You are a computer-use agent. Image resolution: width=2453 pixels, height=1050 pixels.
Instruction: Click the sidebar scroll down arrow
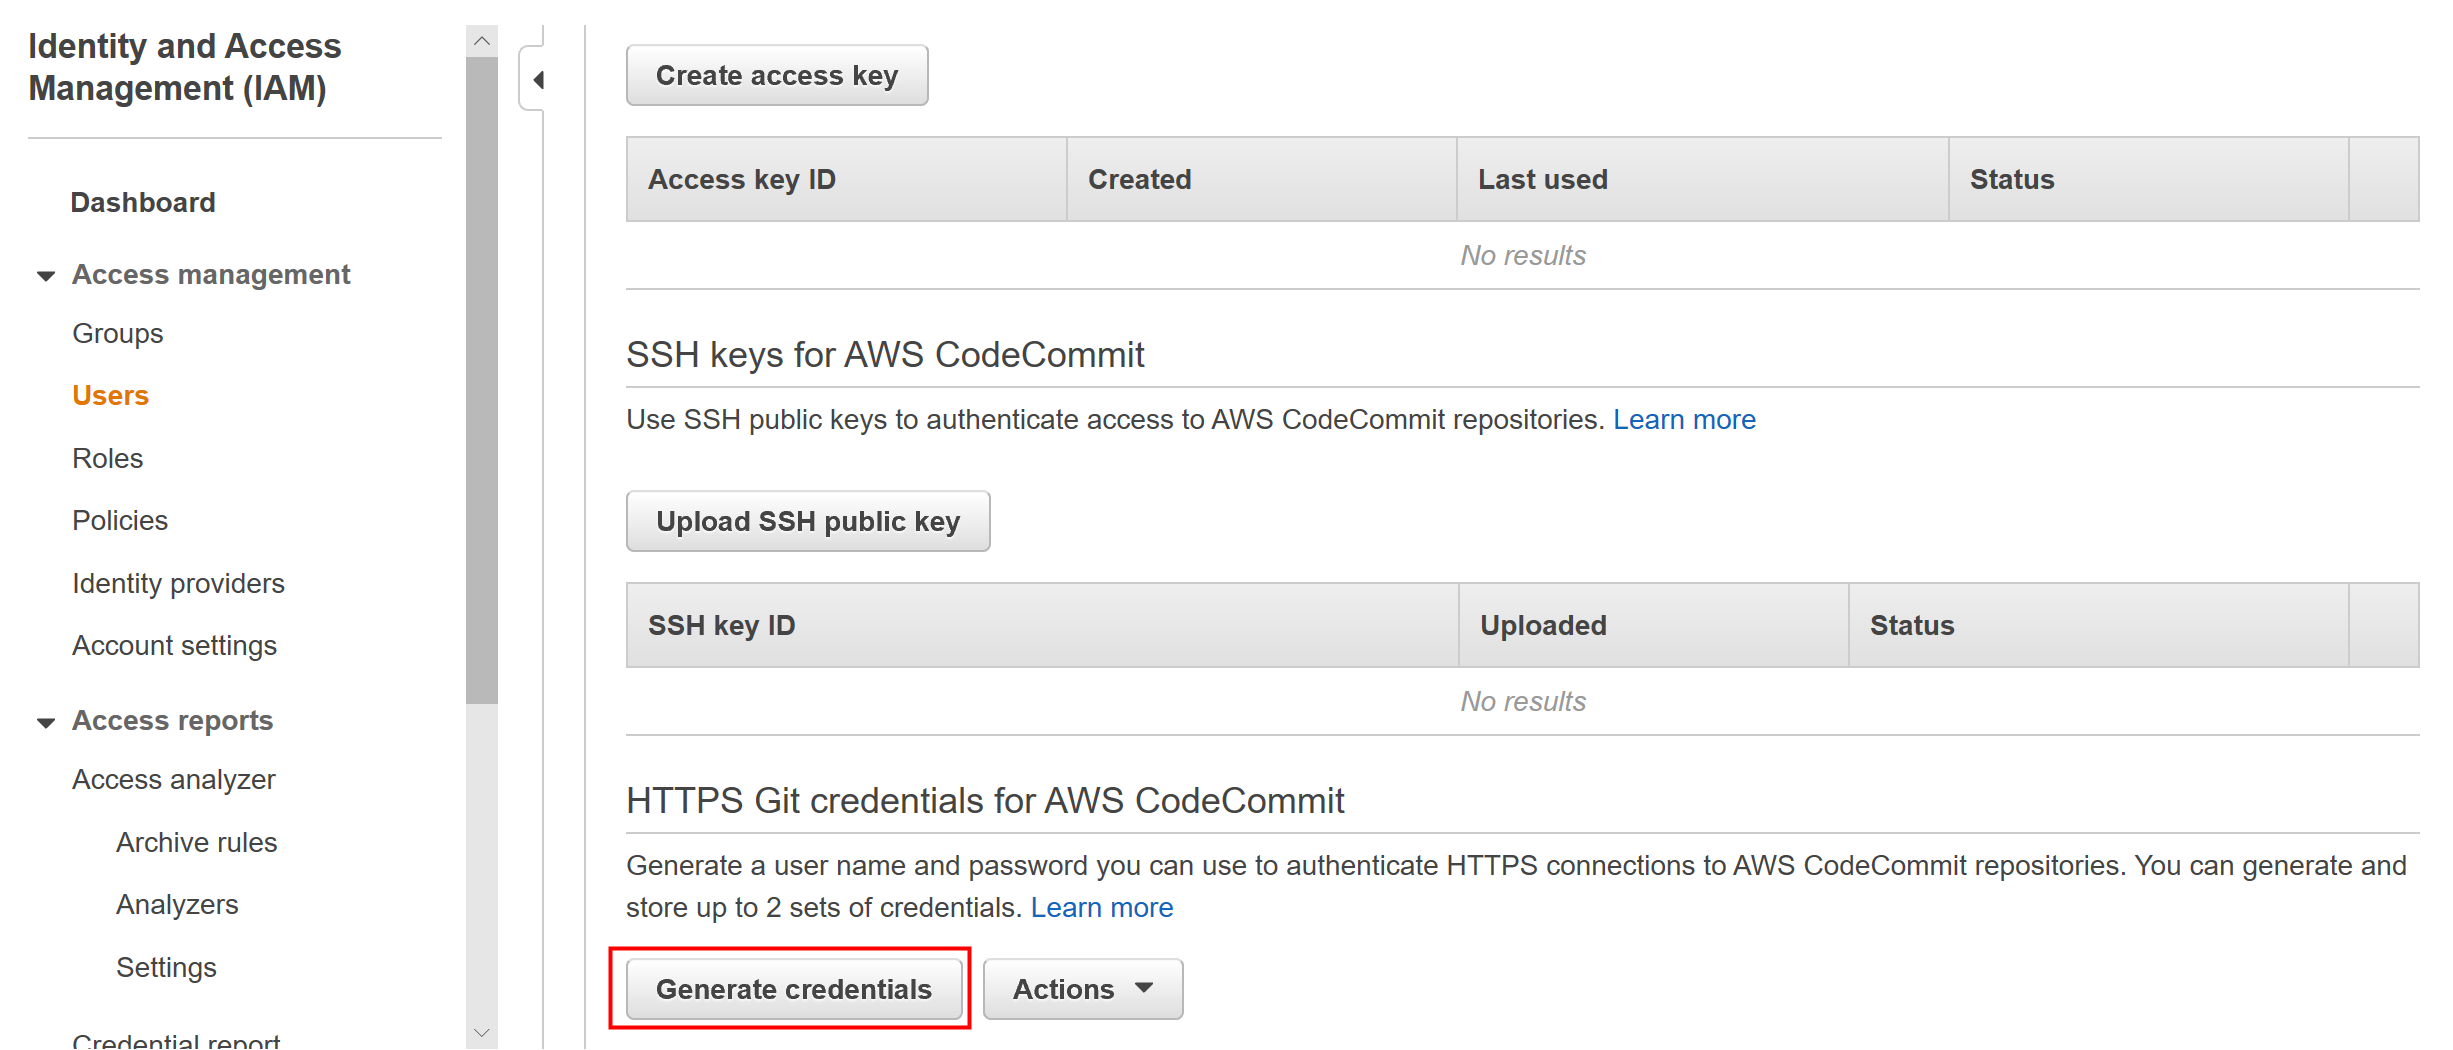[x=482, y=1033]
